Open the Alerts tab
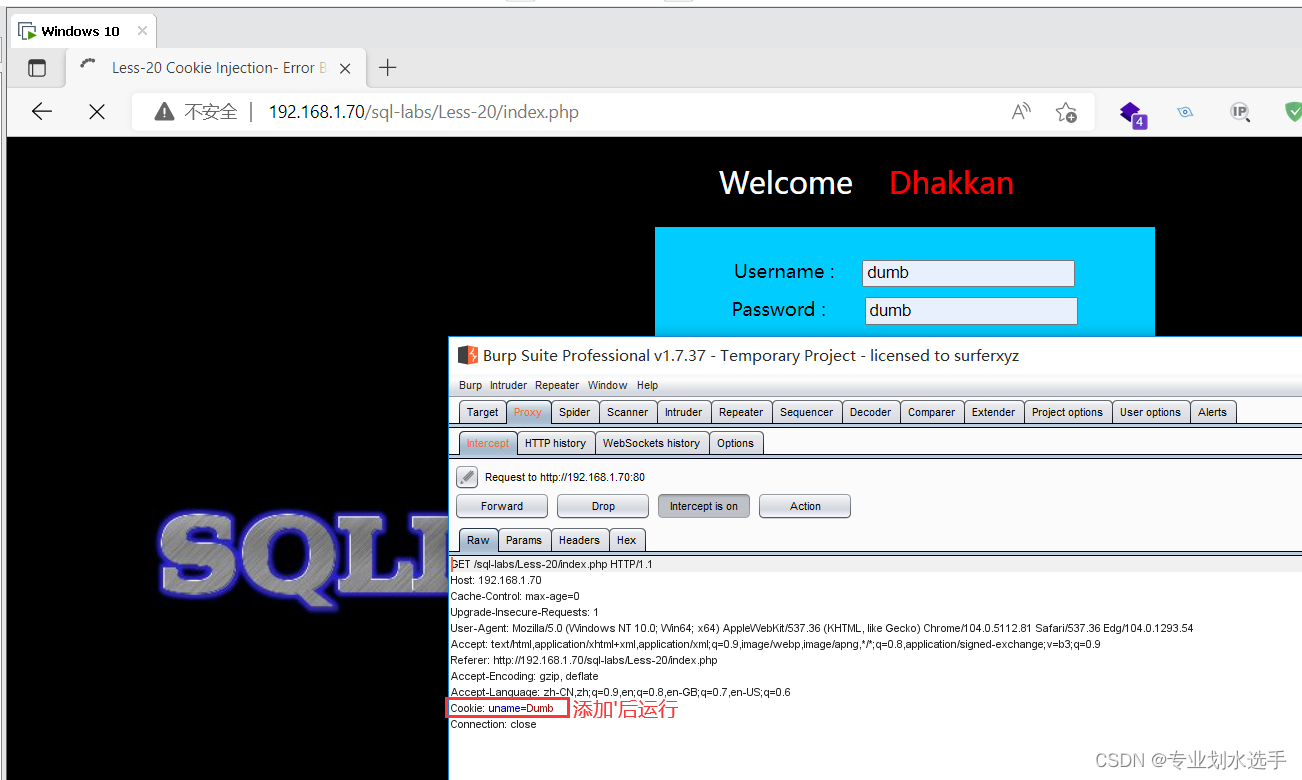This screenshot has width=1302, height=780. (x=1212, y=412)
